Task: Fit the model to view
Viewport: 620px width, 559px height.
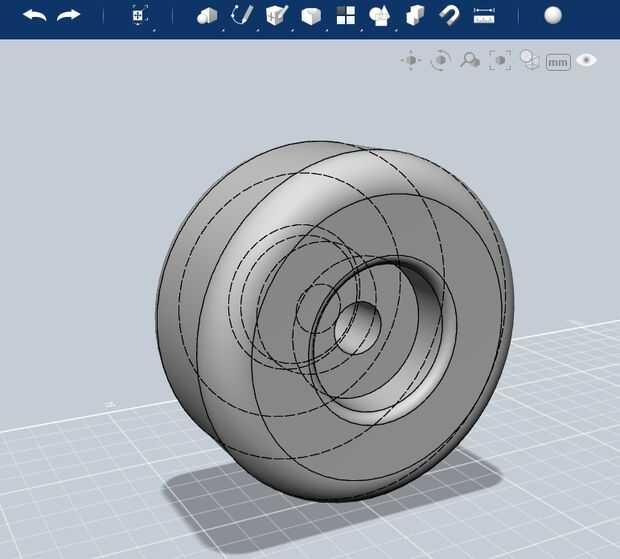Action: coord(500,60)
